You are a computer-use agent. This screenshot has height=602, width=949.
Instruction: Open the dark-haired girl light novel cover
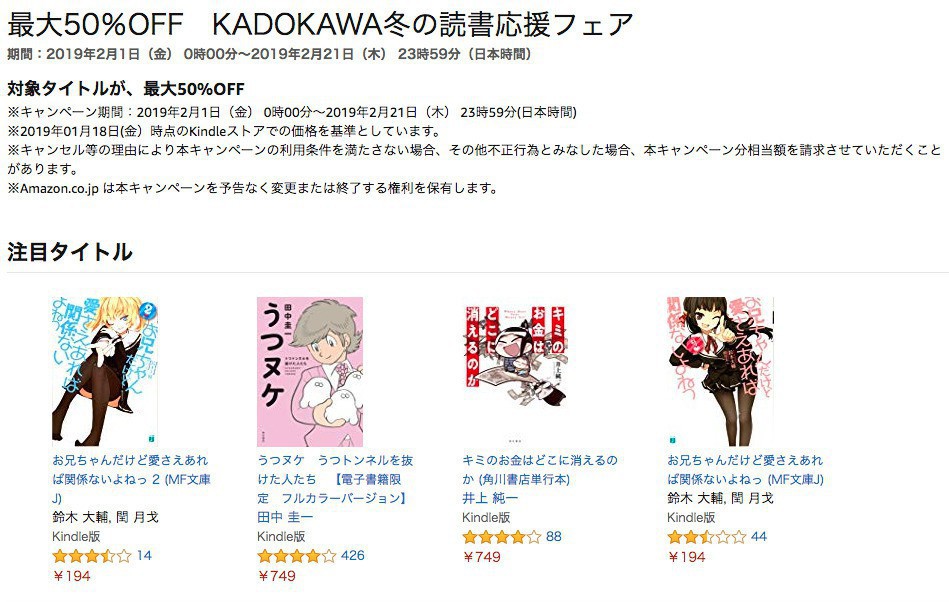click(x=720, y=371)
